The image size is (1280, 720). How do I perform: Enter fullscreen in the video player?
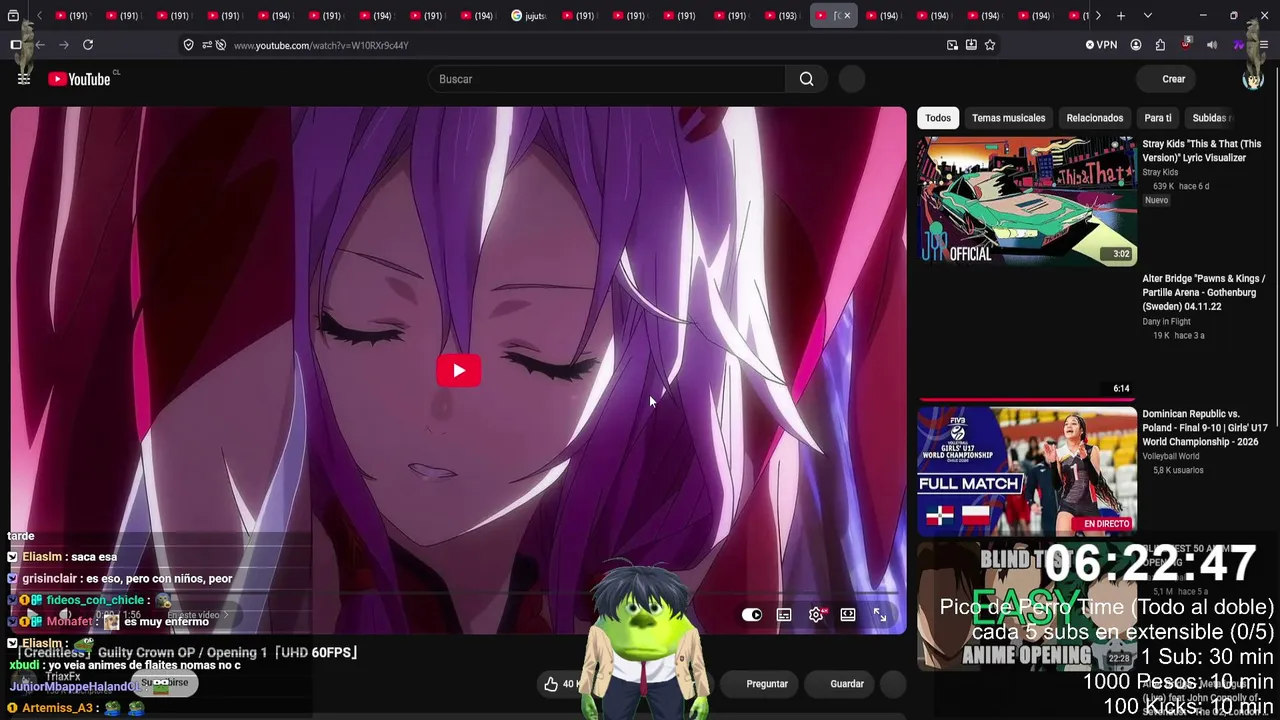[x=880, y=615]
